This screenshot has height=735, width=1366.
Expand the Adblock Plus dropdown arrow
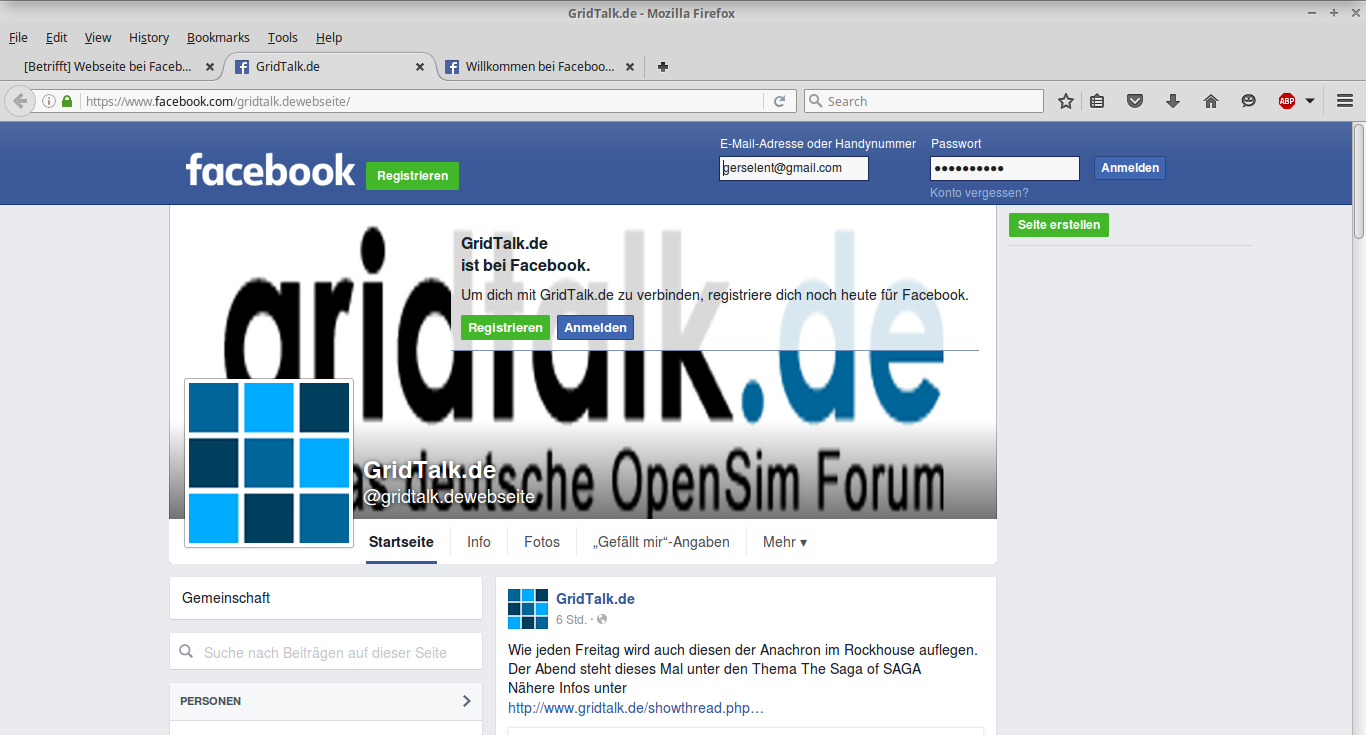tap(1310, 101)
